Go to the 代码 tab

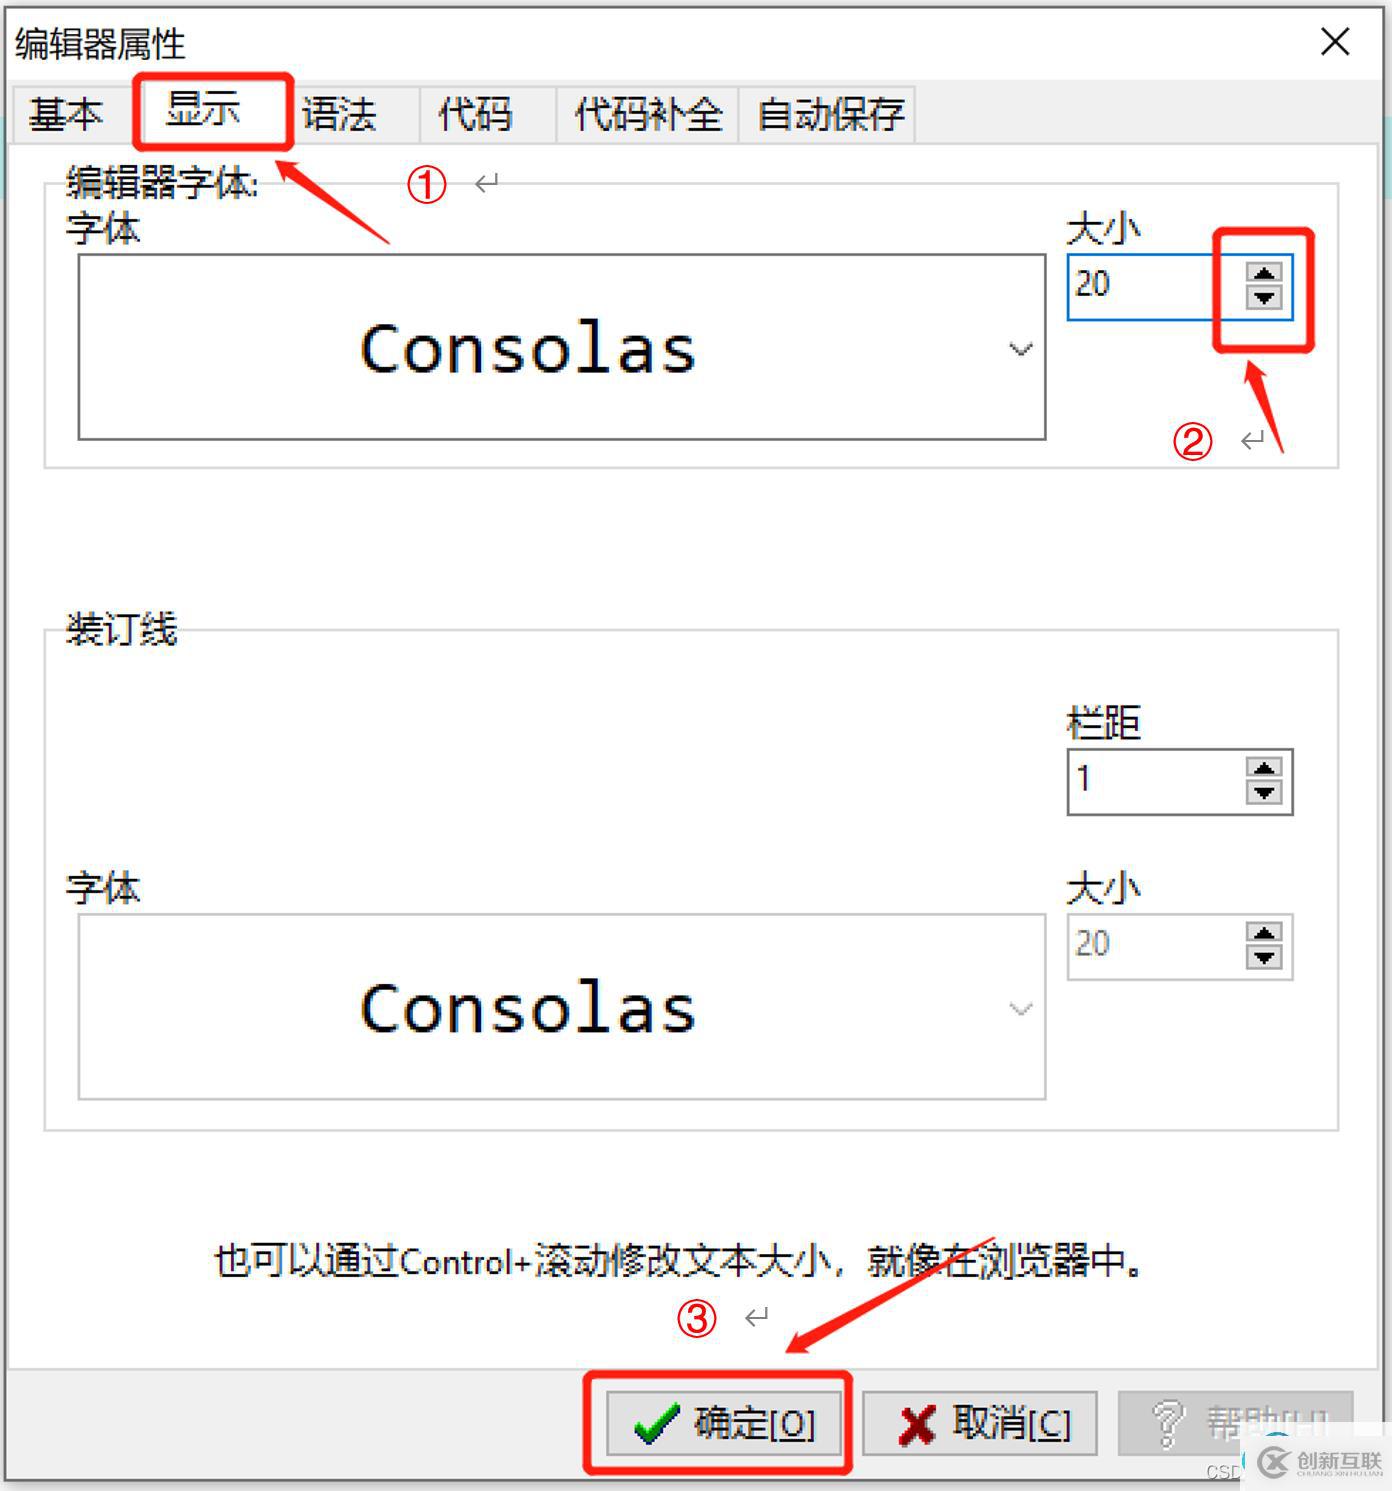[x=476, y=114]
